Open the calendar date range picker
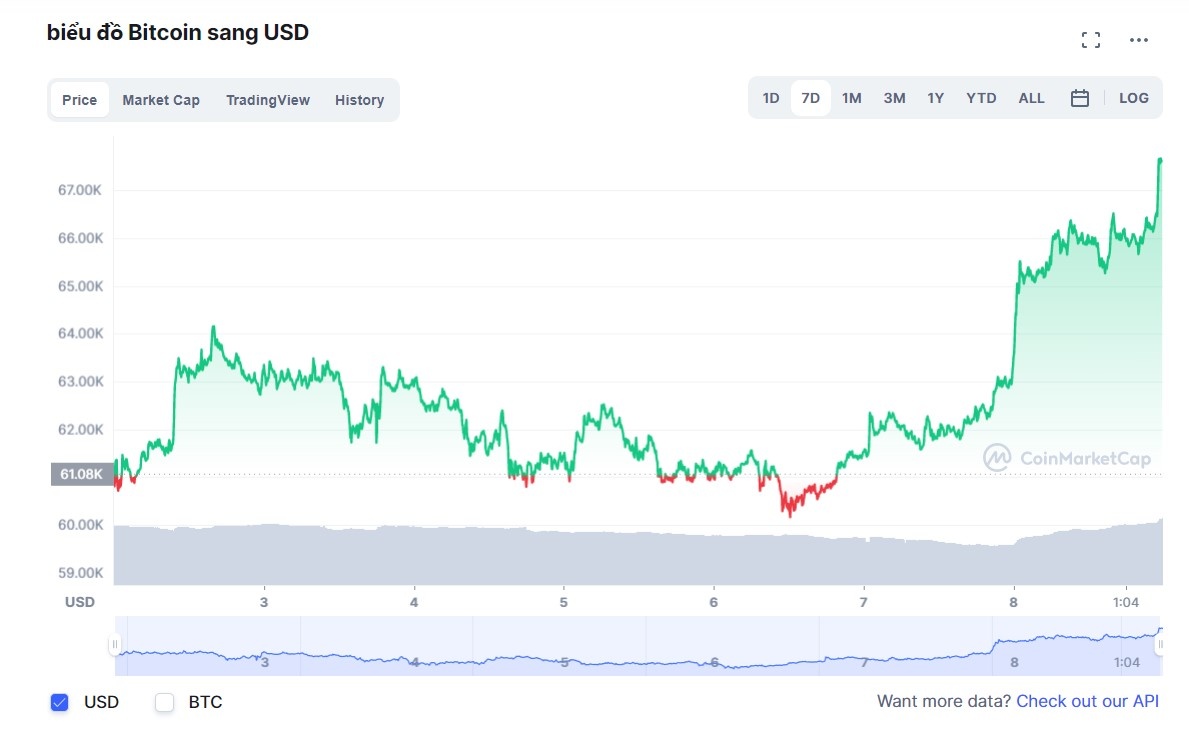The height and width of the screenshot is (745, 1189). point(1080,97)
